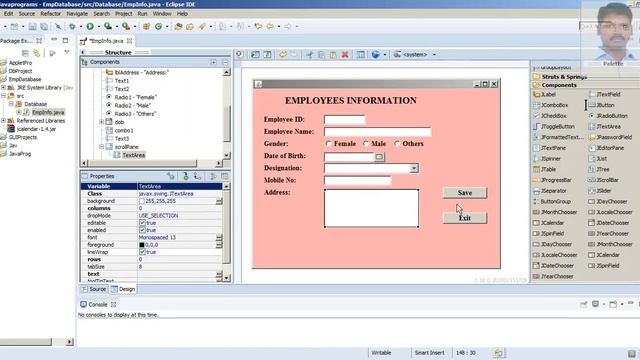Select Radio1 - "Female" in component tree

(131, 97)
